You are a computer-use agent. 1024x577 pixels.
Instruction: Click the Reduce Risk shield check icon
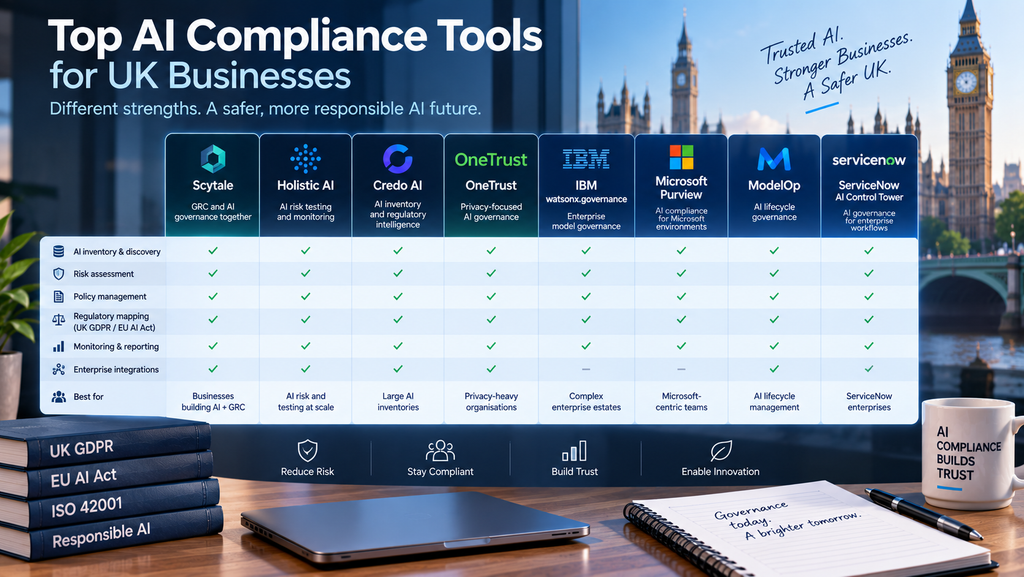pos(308,450)
